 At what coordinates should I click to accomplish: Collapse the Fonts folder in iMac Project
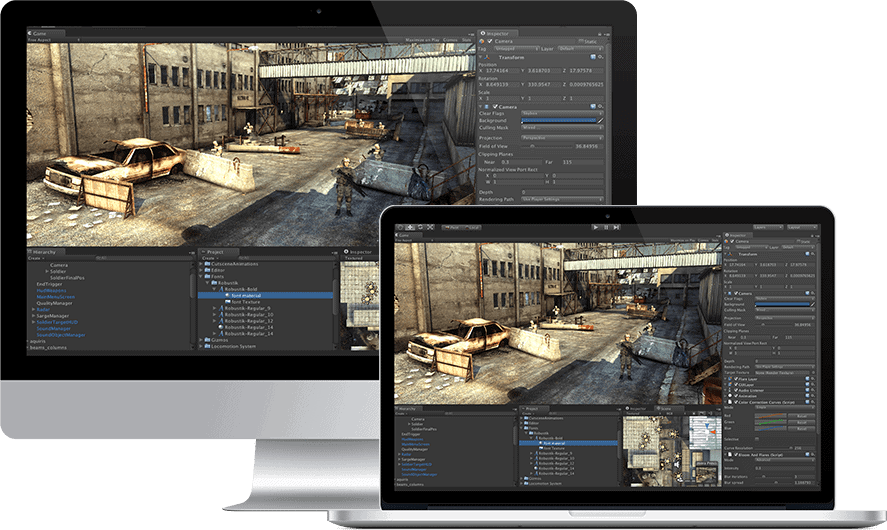point(201,276)
